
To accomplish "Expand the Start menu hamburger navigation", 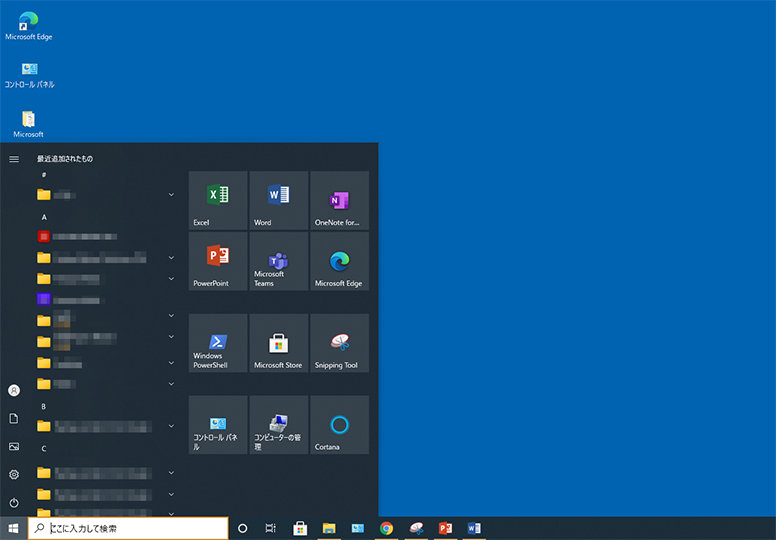I will pyautogui.click(x=14, y=159).
